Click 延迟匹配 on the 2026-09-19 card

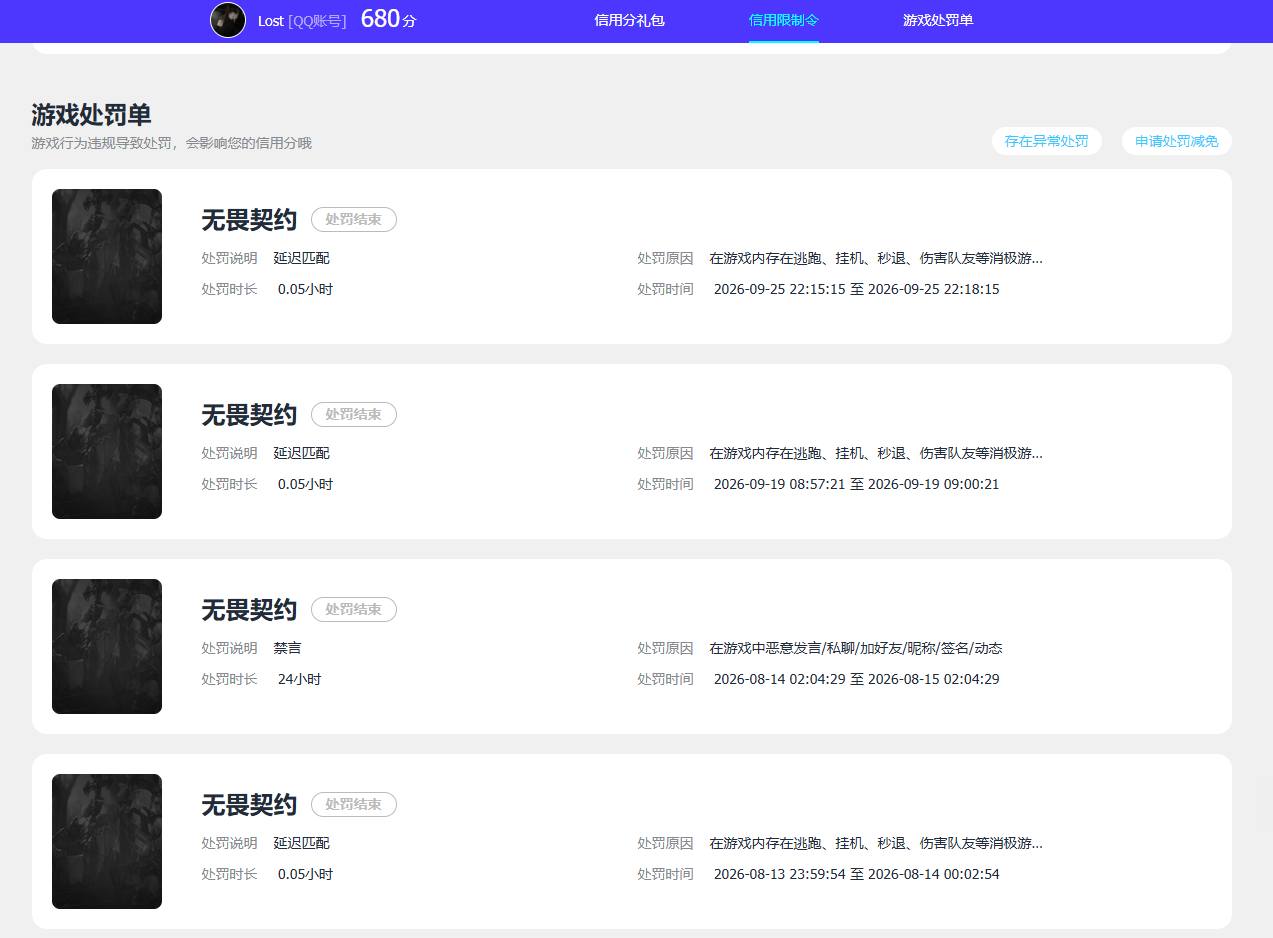tap(301, 453)
